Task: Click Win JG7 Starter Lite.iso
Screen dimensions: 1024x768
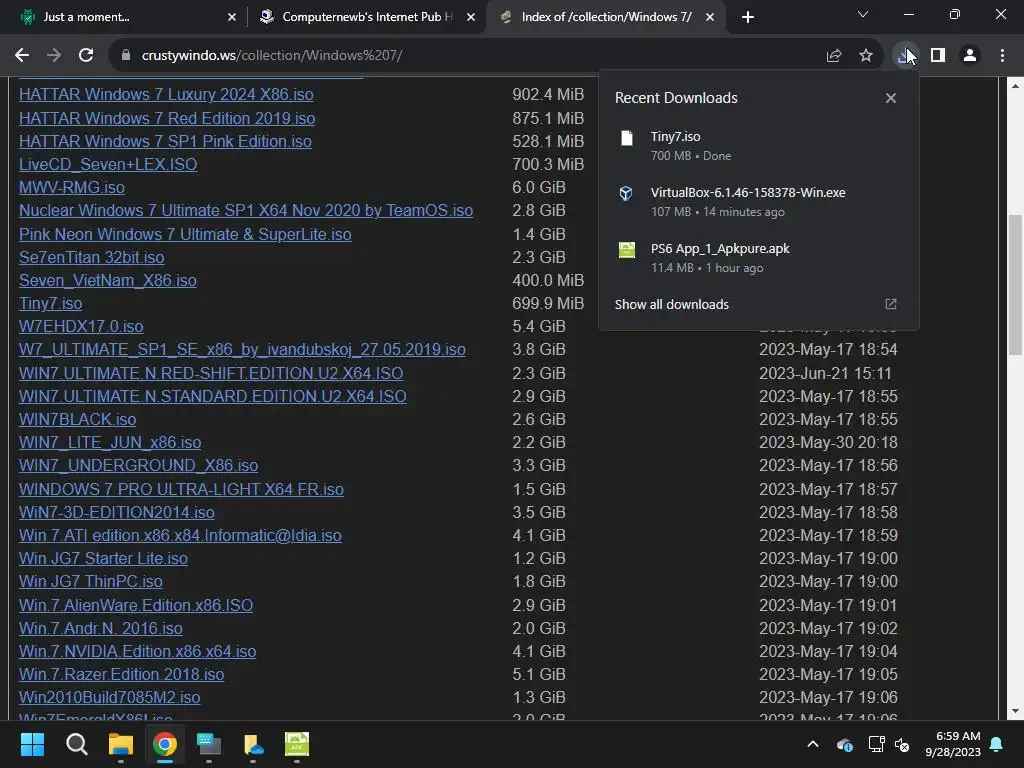Action: coord(103,558)
